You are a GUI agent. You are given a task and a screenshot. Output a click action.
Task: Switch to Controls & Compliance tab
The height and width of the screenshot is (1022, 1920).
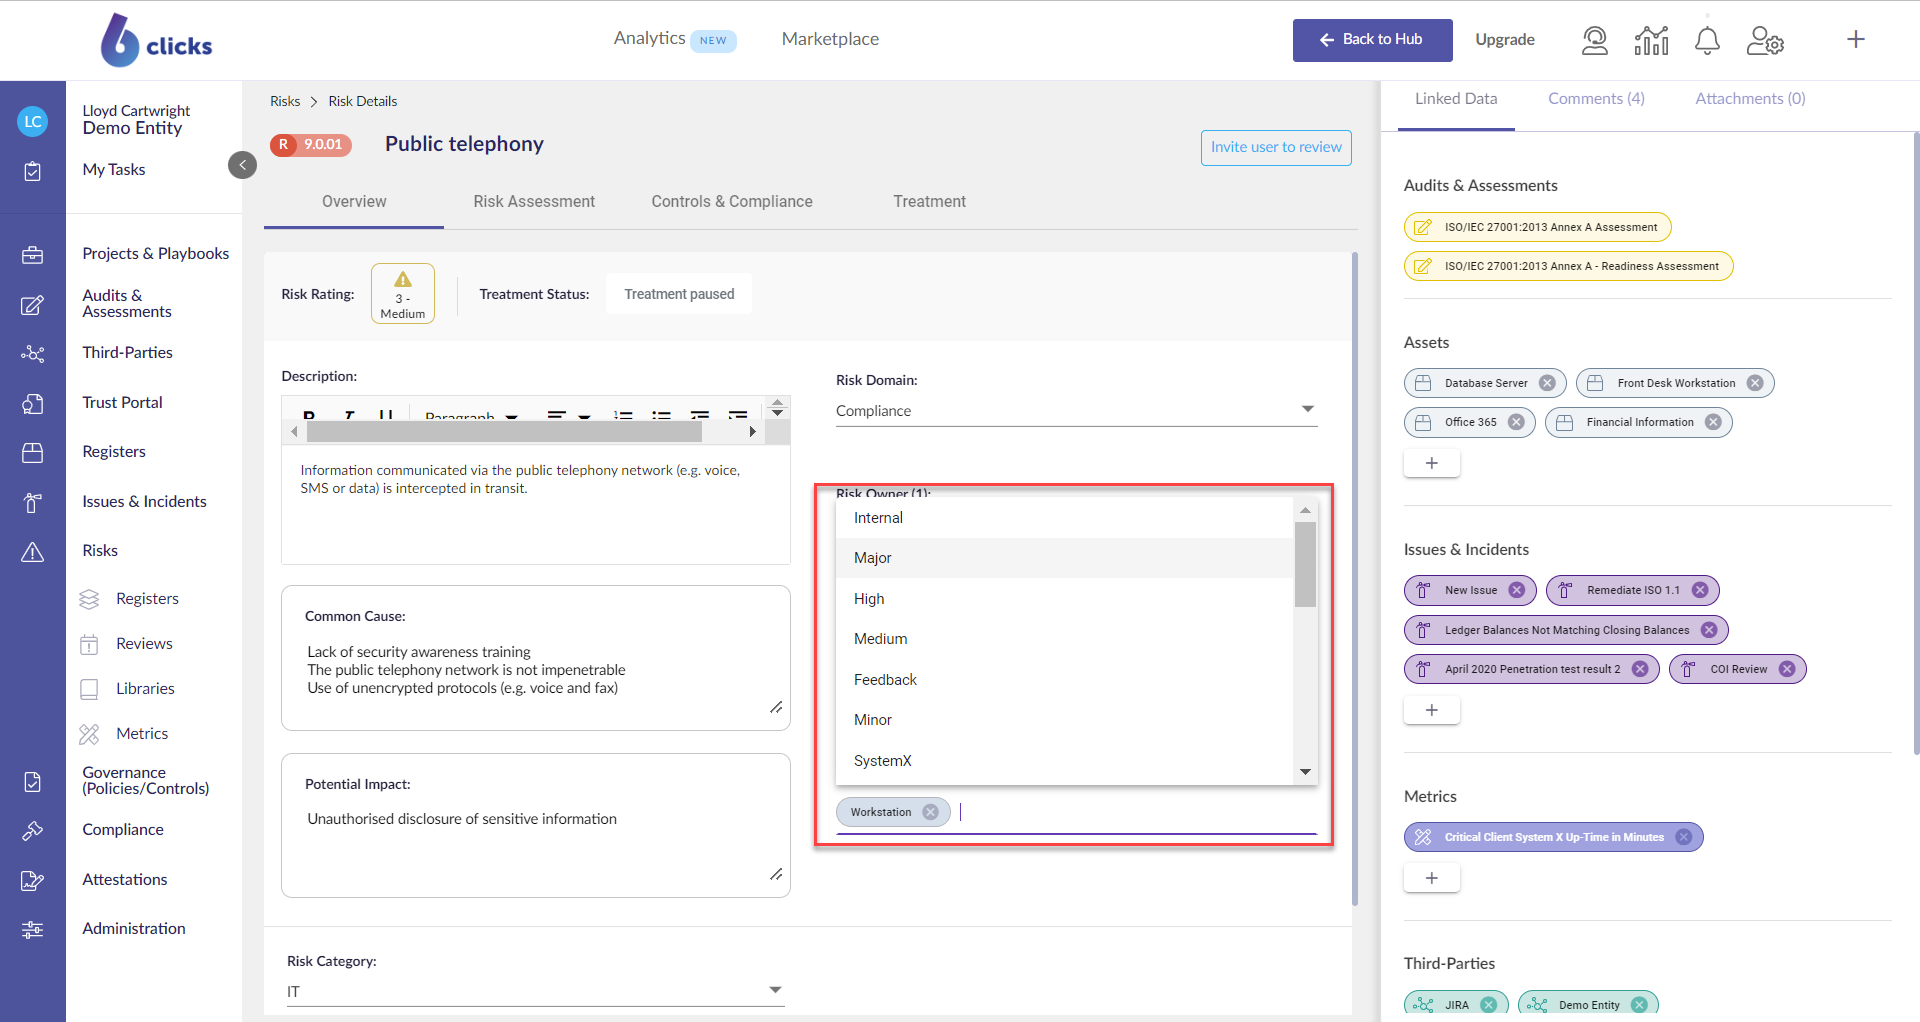[732, 202]
